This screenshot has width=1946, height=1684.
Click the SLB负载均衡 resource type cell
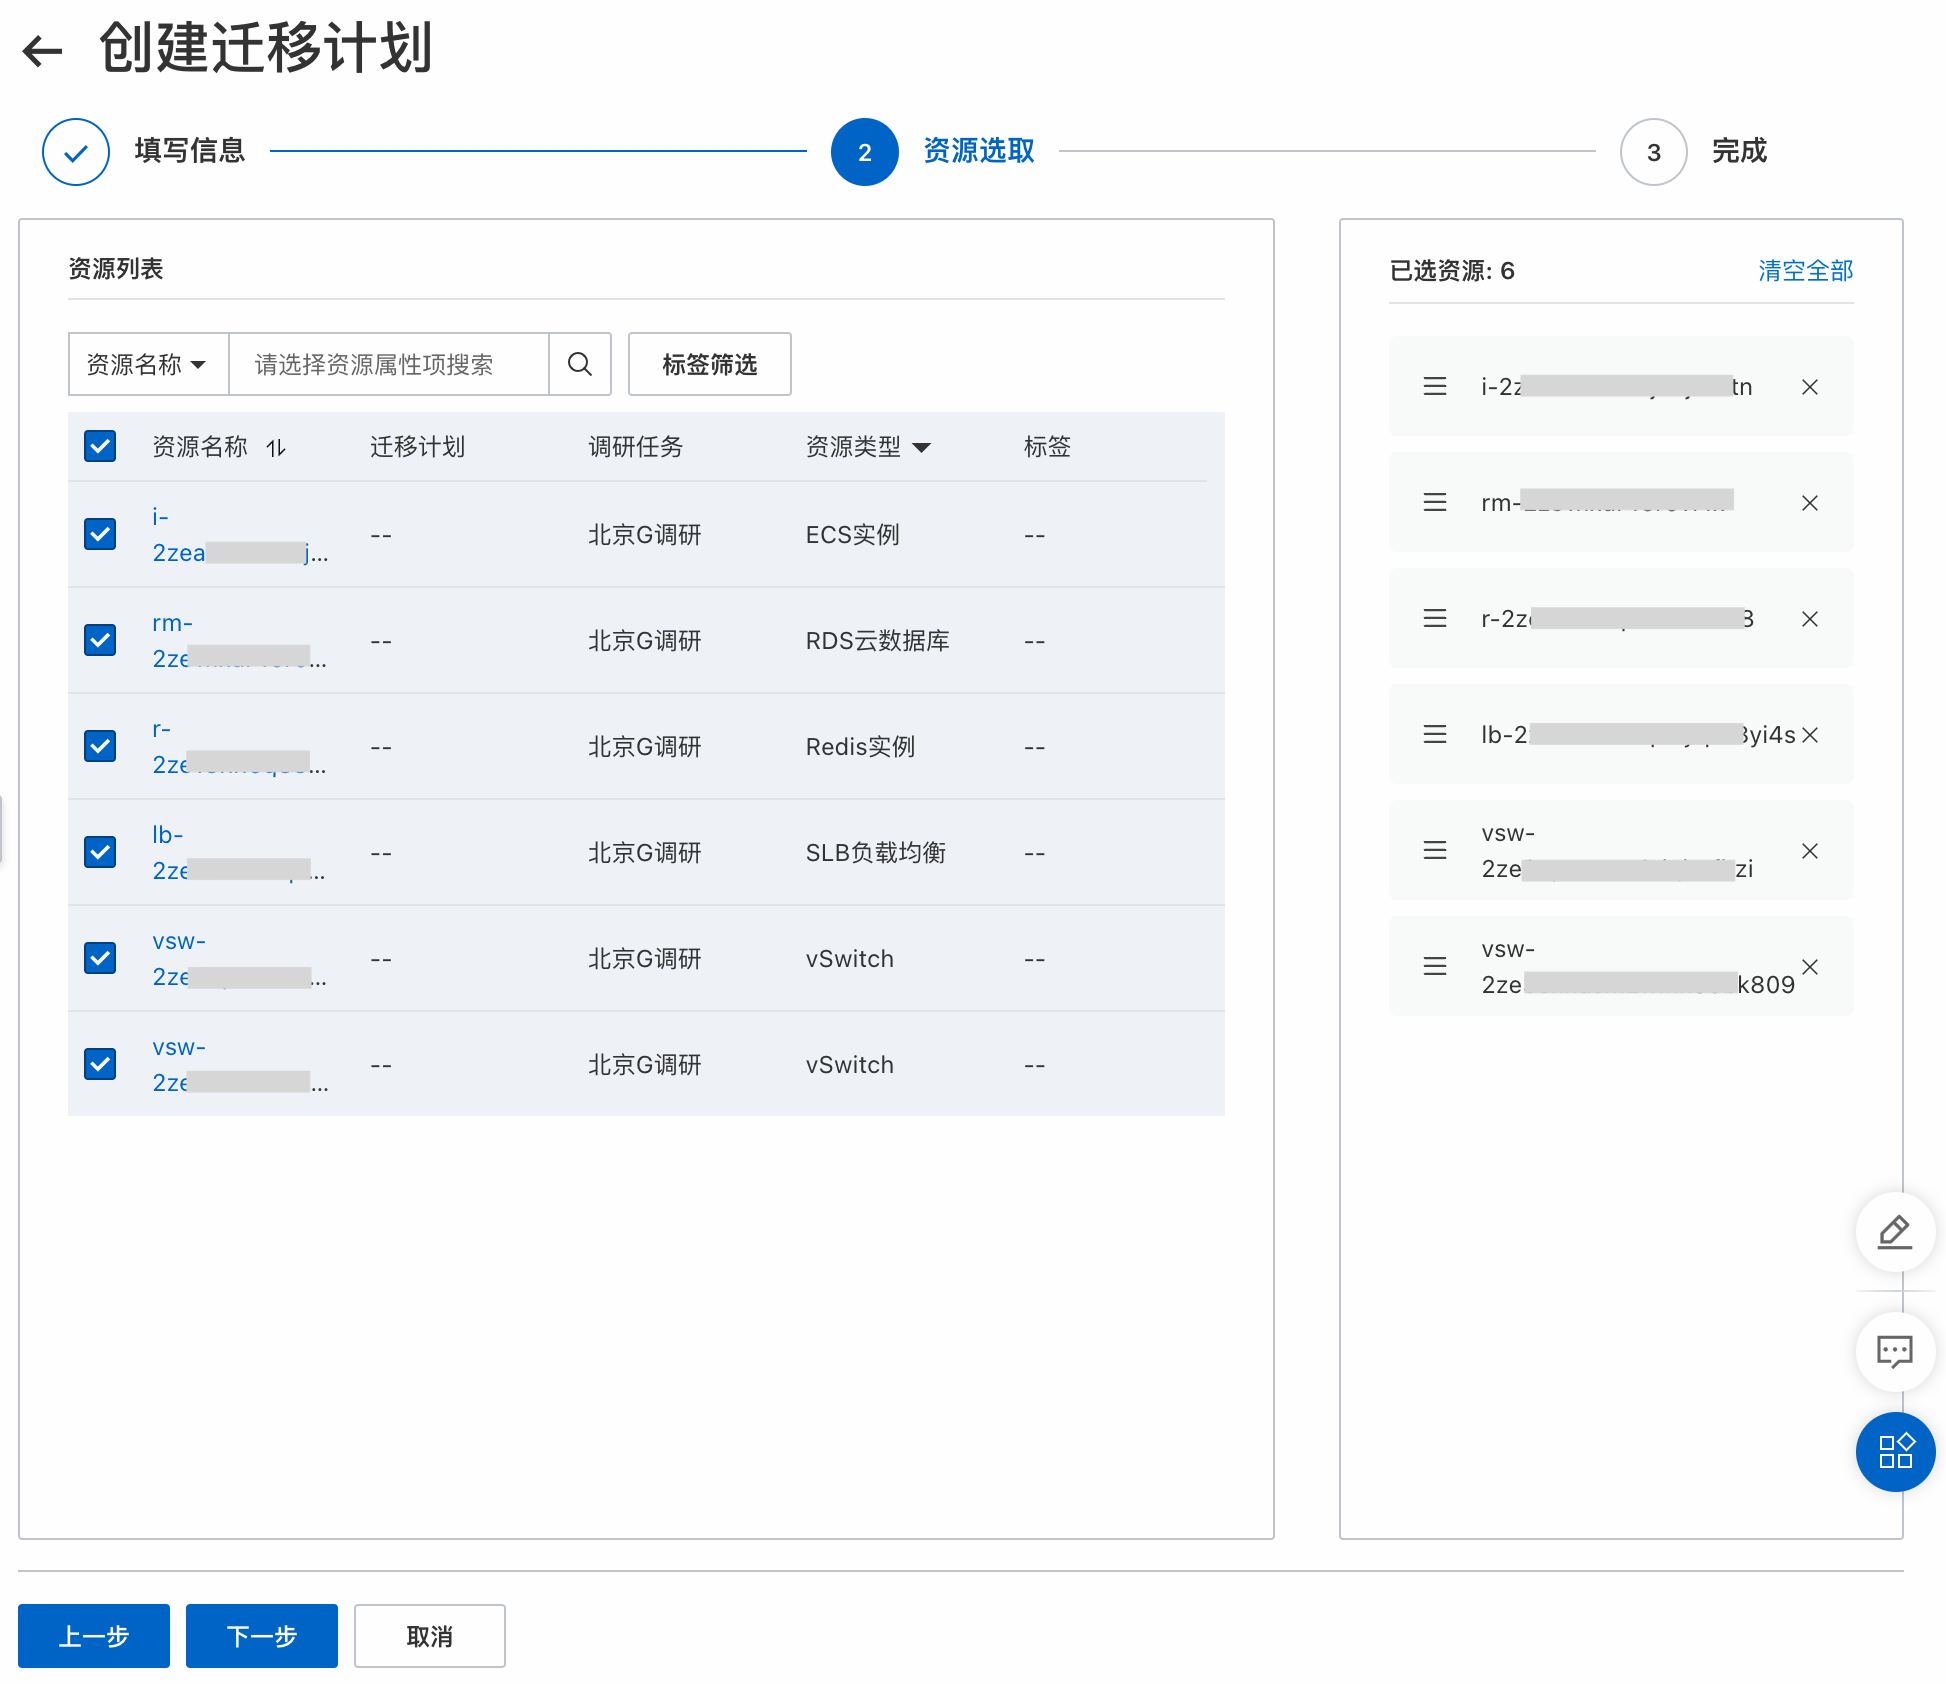click(x=876, y=853)
